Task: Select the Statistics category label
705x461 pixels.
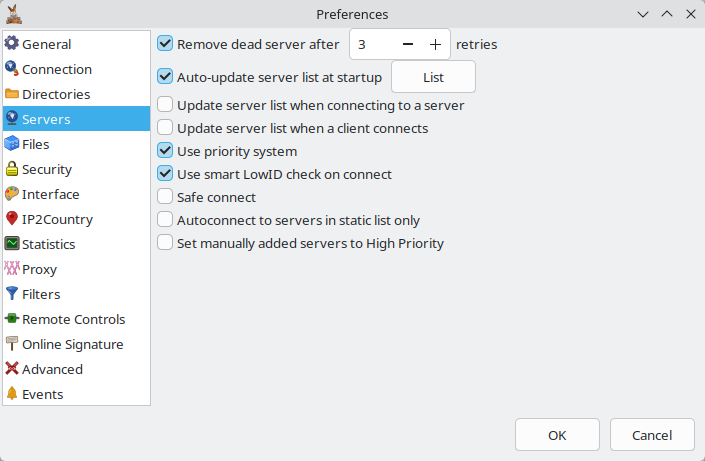Action: pyautogui.click(x=49, y=244)
